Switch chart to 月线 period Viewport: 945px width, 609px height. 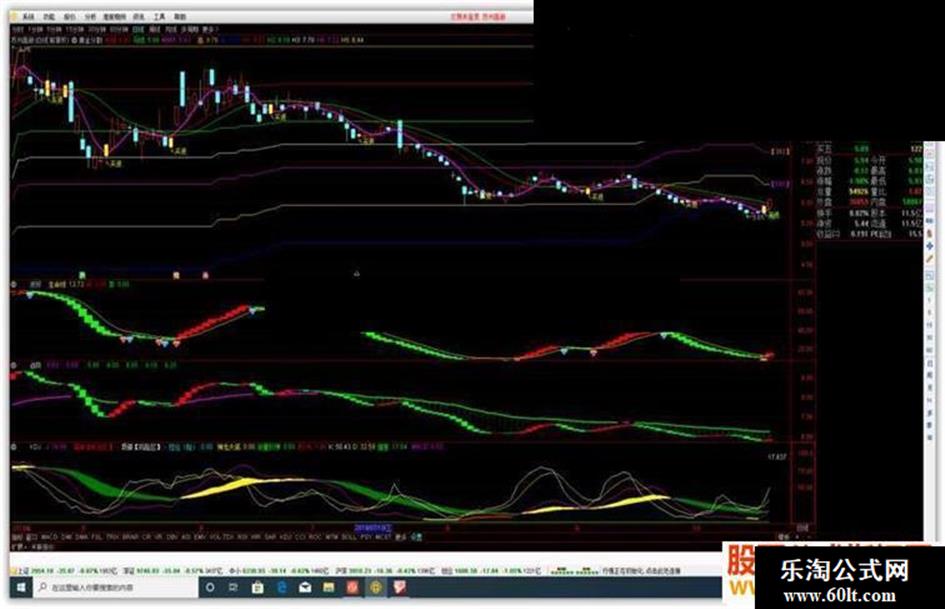click(x=171, y=28)
